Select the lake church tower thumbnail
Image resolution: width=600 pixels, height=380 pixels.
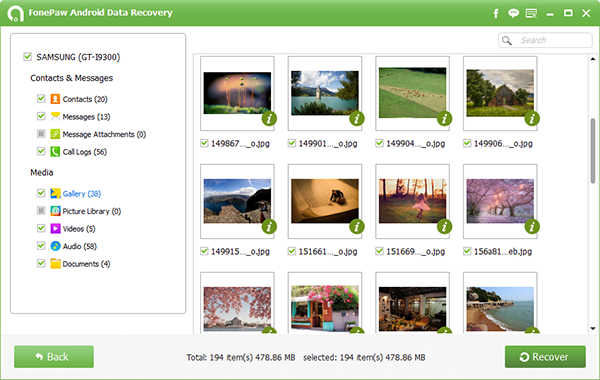(325, 93)
